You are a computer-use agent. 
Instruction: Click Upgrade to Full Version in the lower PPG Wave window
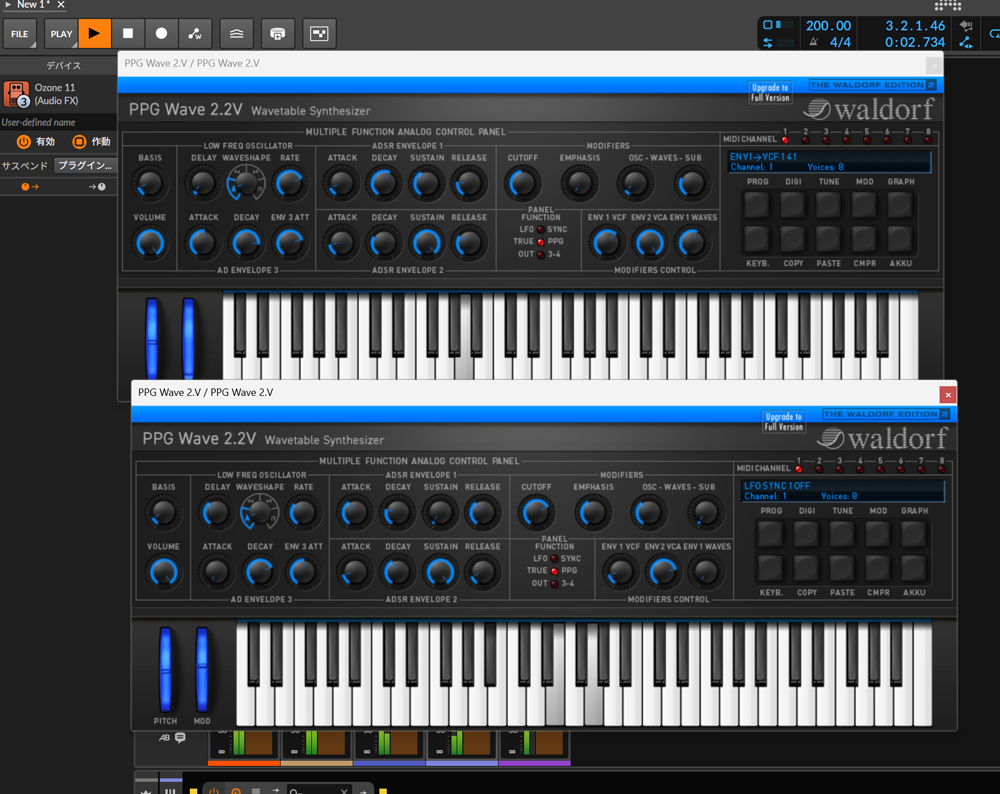click(x=784, y=422)
